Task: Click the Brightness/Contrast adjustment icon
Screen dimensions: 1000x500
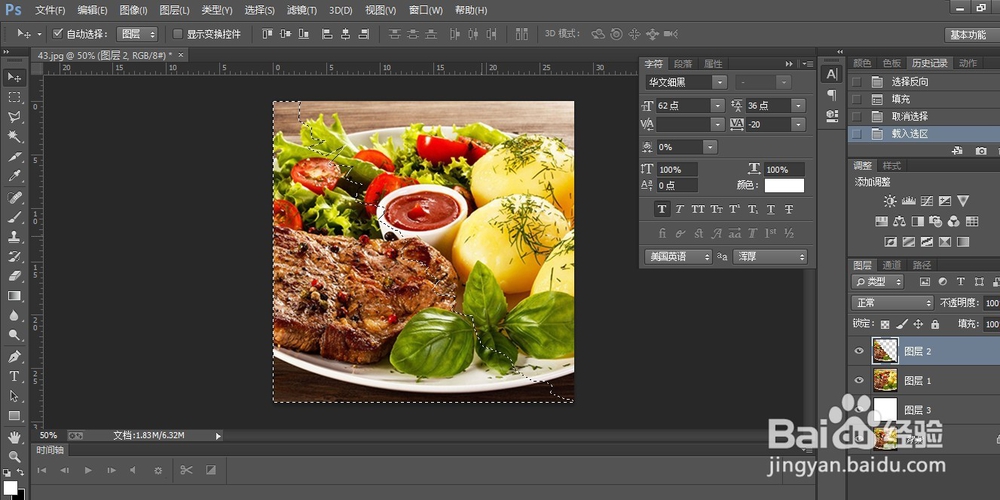Action: (x=890, y=201)
